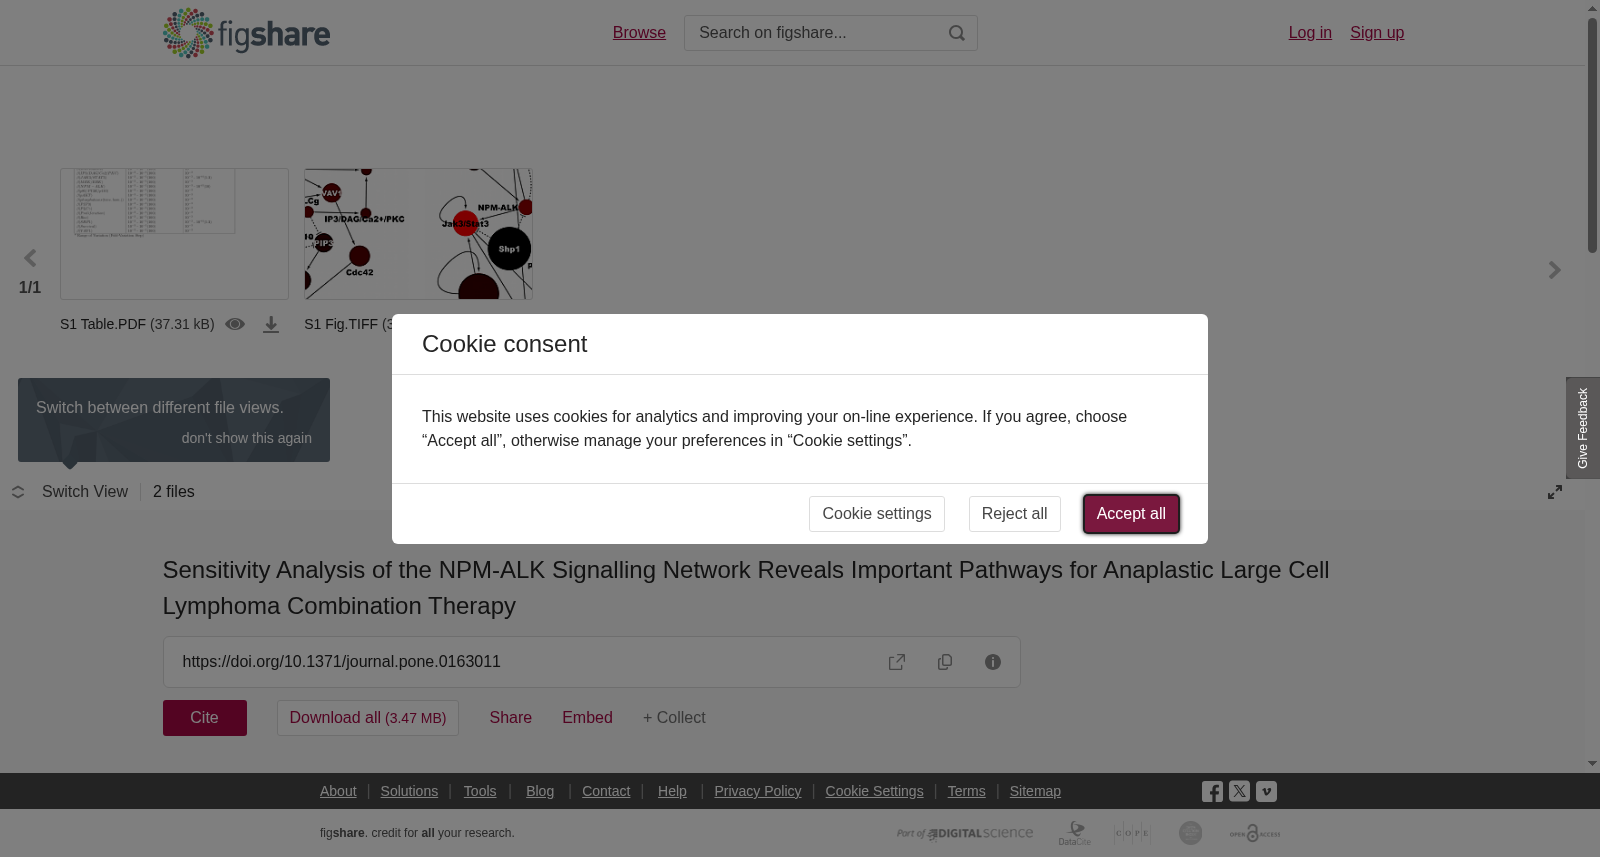Copy the DOI link icon

click(945, 662)
